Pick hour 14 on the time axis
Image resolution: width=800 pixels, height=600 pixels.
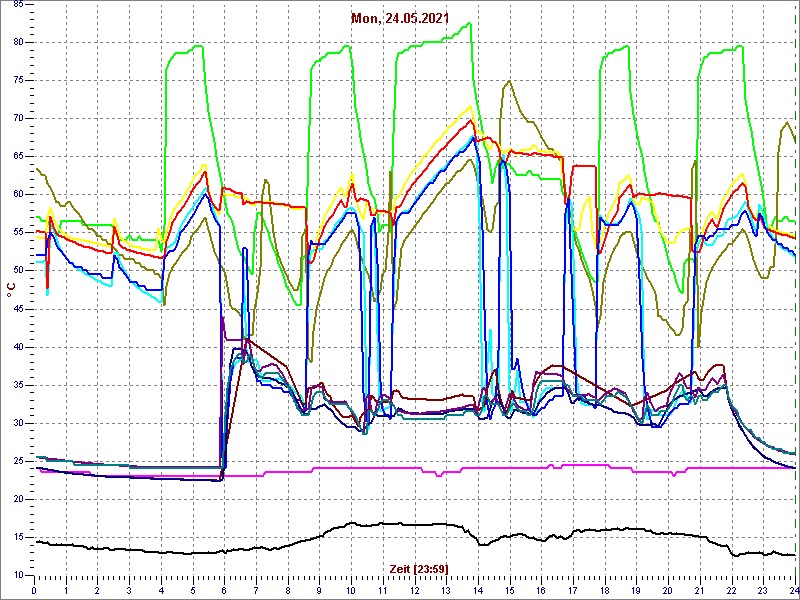pyautogui.click(x=478, y=591)
